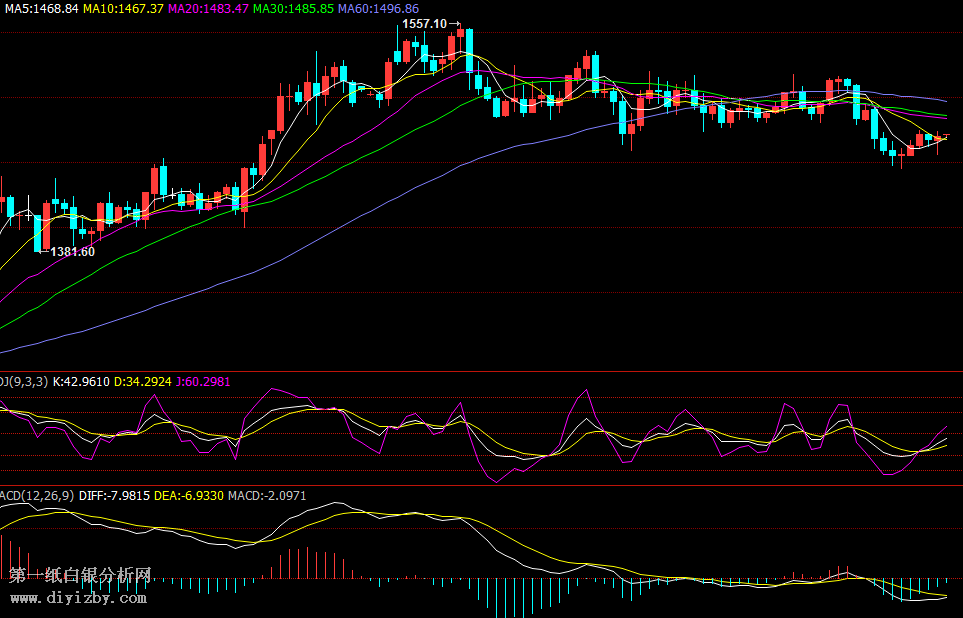Click the MA60:1496.86 label

[x=378, y=9]
